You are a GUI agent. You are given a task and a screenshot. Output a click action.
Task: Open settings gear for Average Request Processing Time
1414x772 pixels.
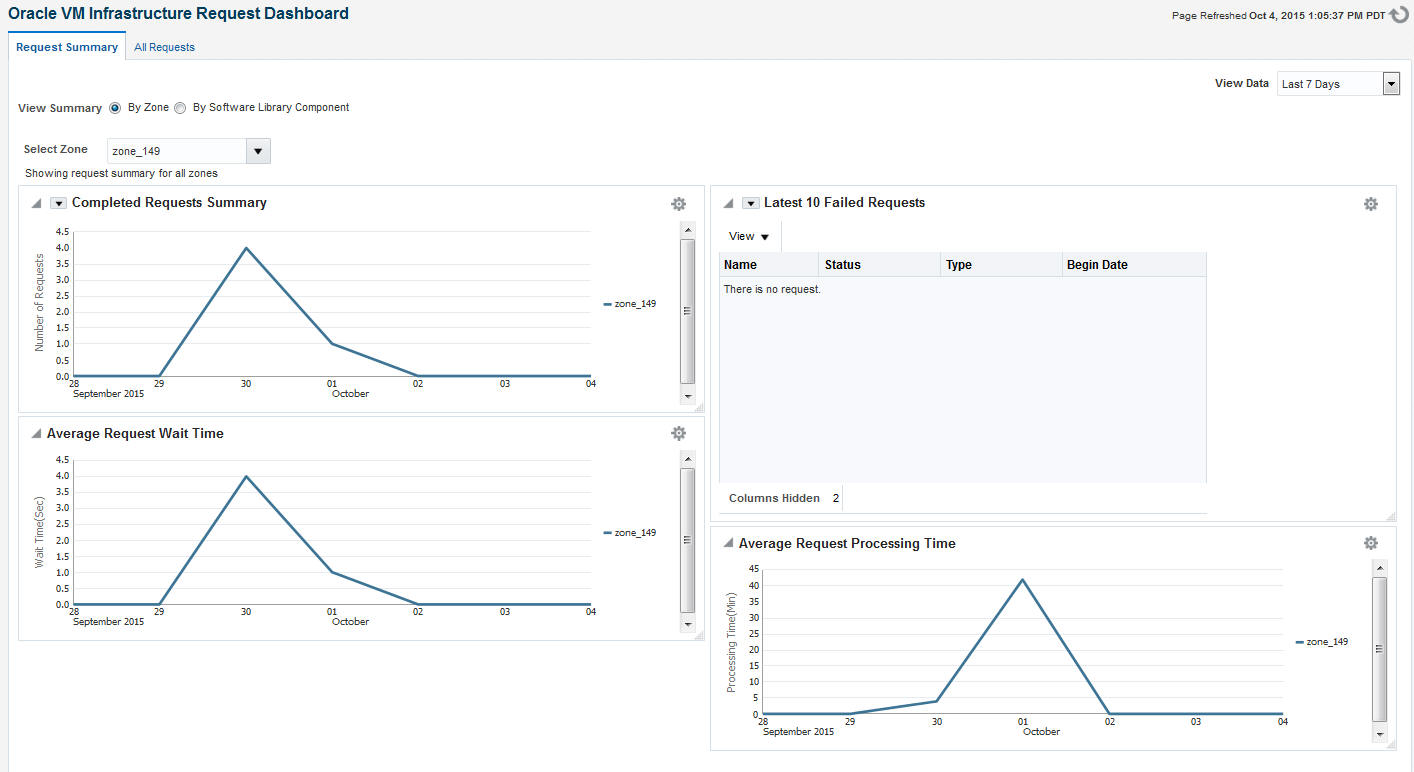tap(1371, 543)
